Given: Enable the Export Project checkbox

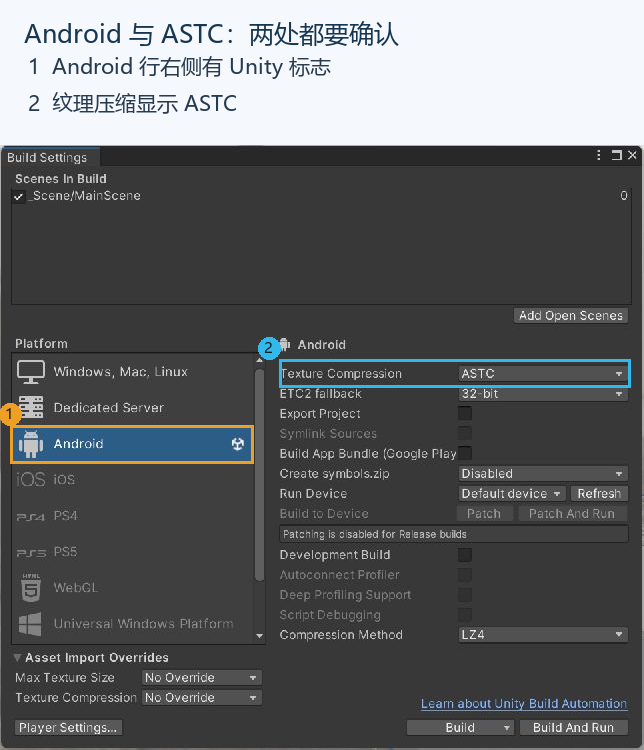Looking at the screenshot, I should (x=465, y=413).
